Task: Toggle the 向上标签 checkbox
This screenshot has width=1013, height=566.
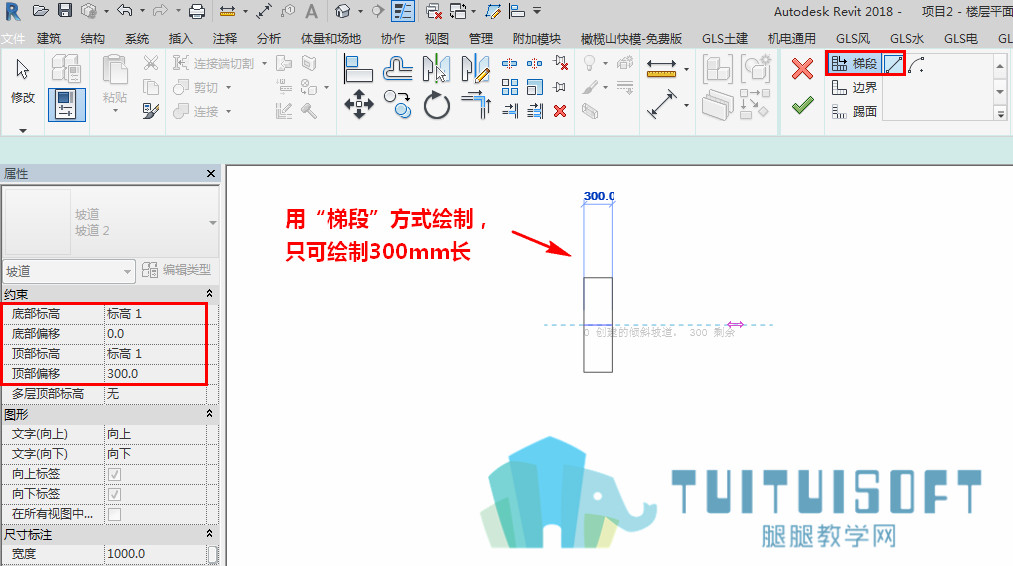Action: (114, 474)
